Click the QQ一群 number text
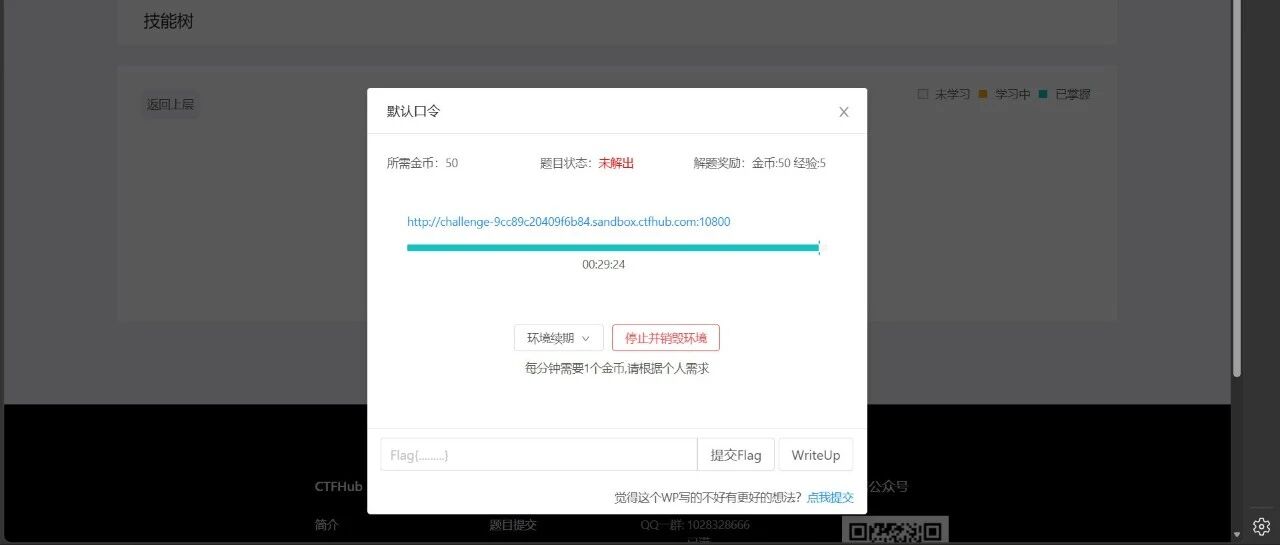 pyautogui.click(x=695, y=525)
